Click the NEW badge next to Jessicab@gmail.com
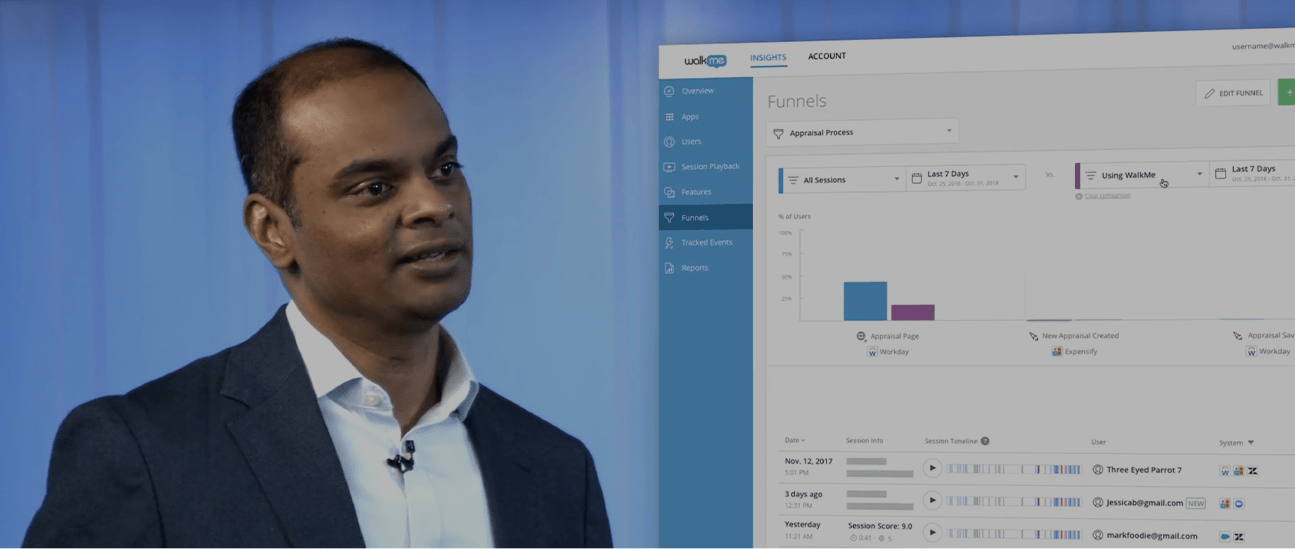Screen dimensions: 1295x549 (1196, 503)
